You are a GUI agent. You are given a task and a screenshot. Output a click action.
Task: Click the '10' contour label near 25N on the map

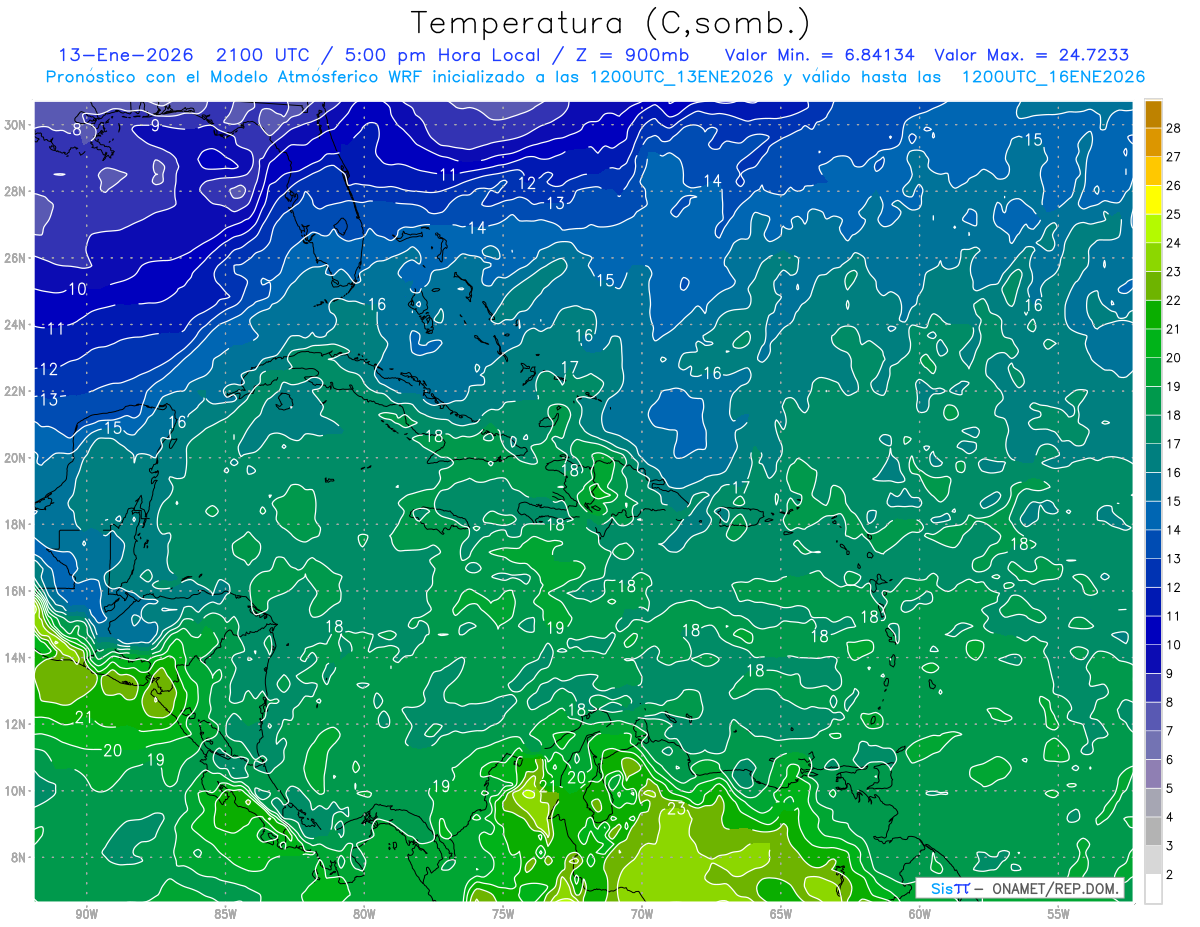tap(77, 289)
